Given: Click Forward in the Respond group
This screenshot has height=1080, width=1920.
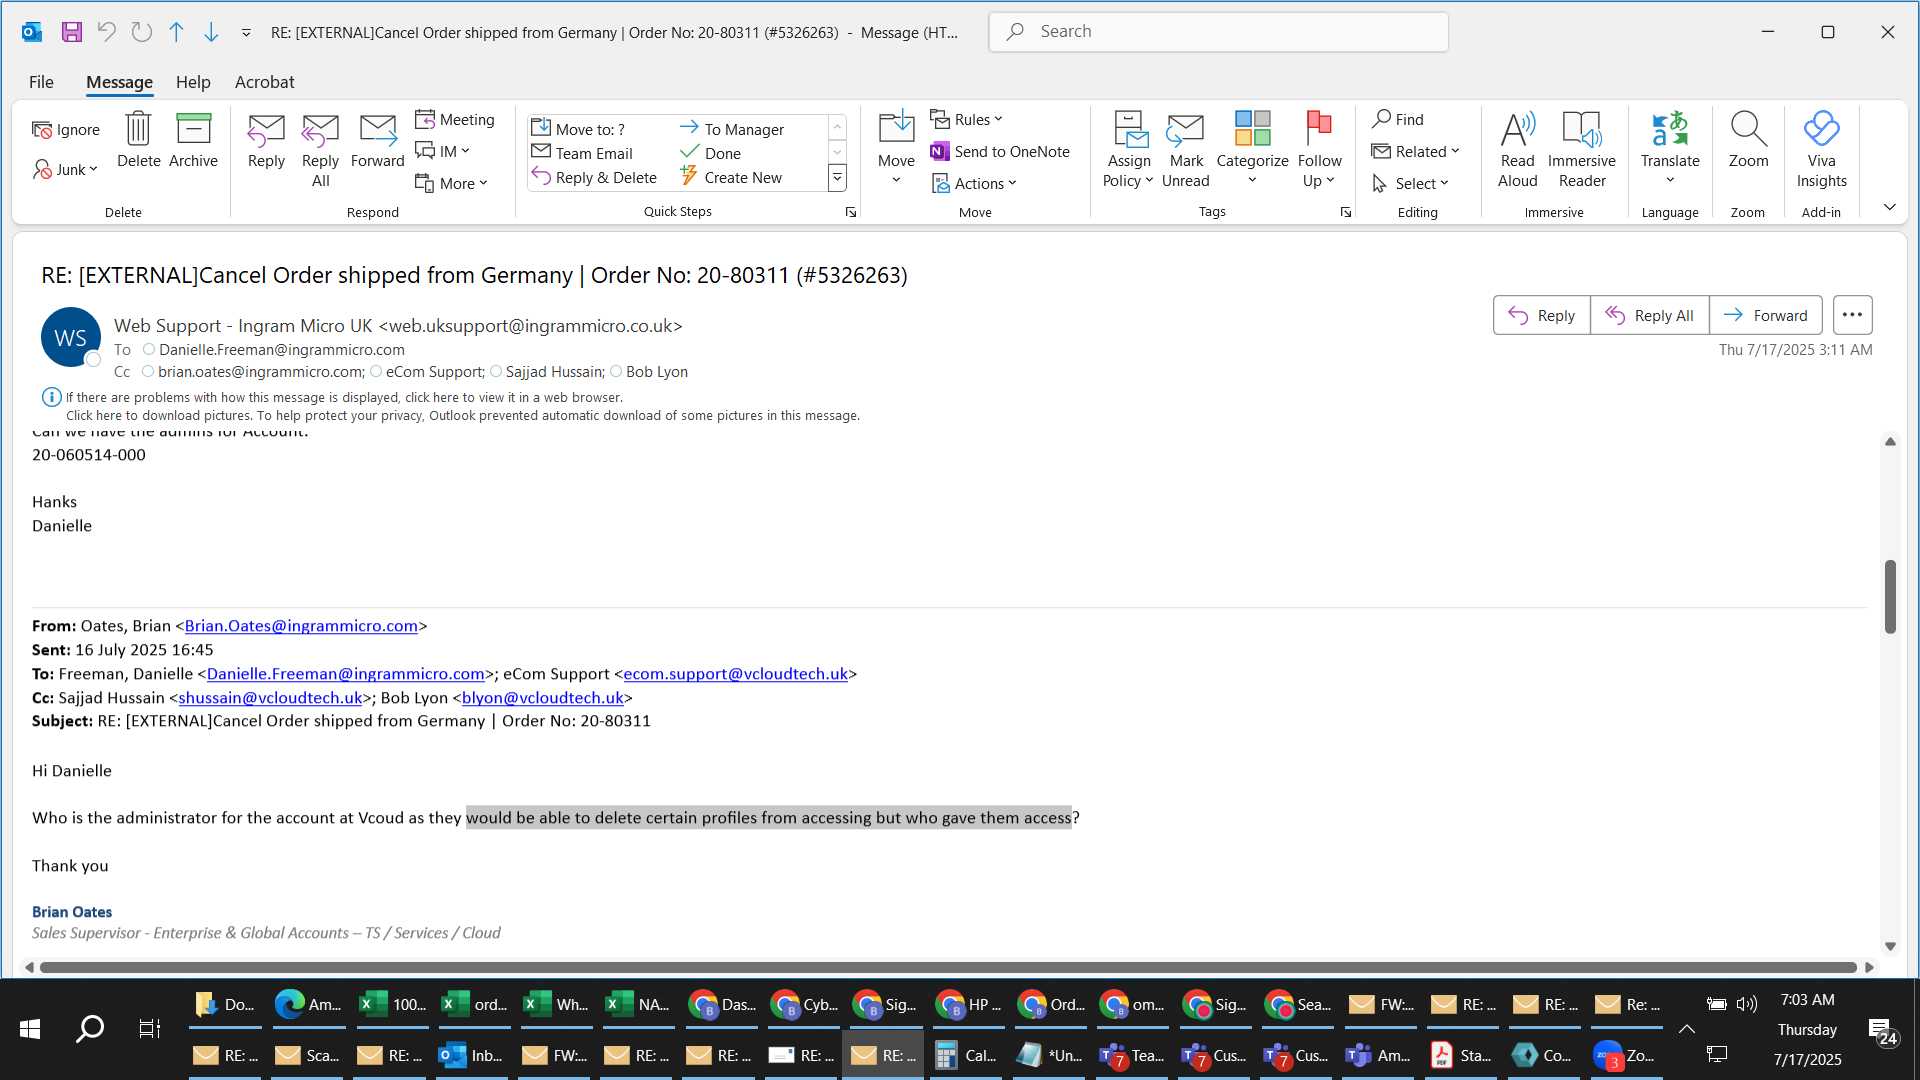Looking at the screenshot, I should pos(377,141).
